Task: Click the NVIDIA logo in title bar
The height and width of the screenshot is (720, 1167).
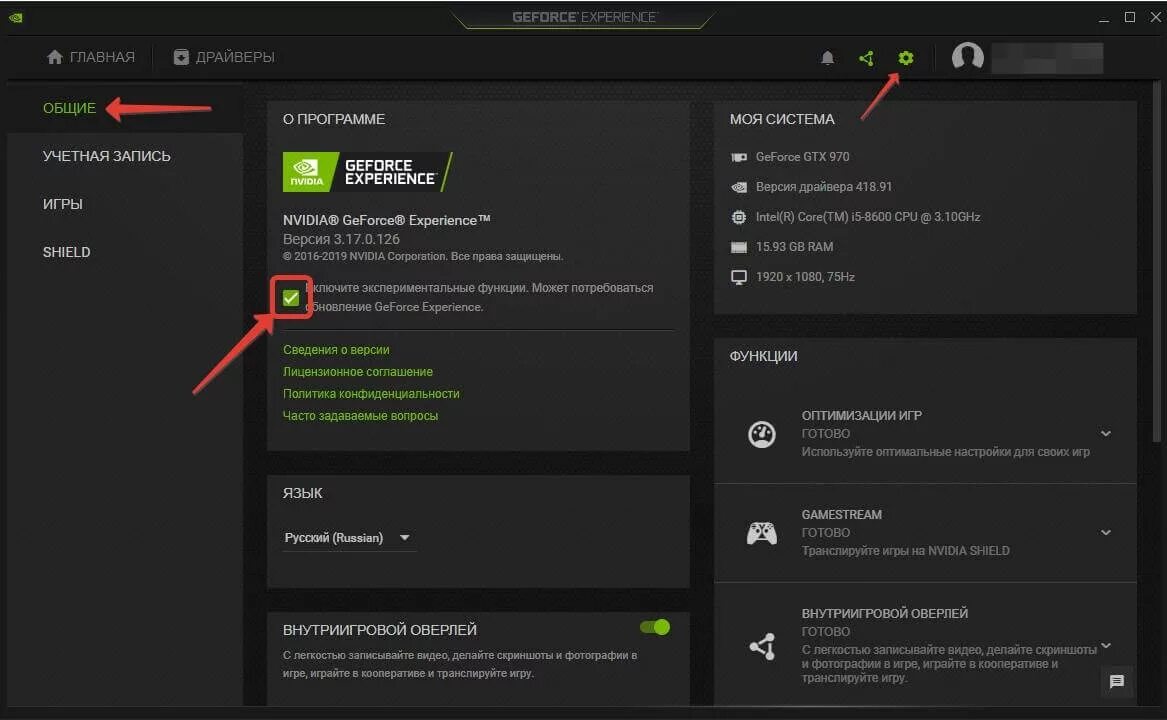Action: (16, 17)
